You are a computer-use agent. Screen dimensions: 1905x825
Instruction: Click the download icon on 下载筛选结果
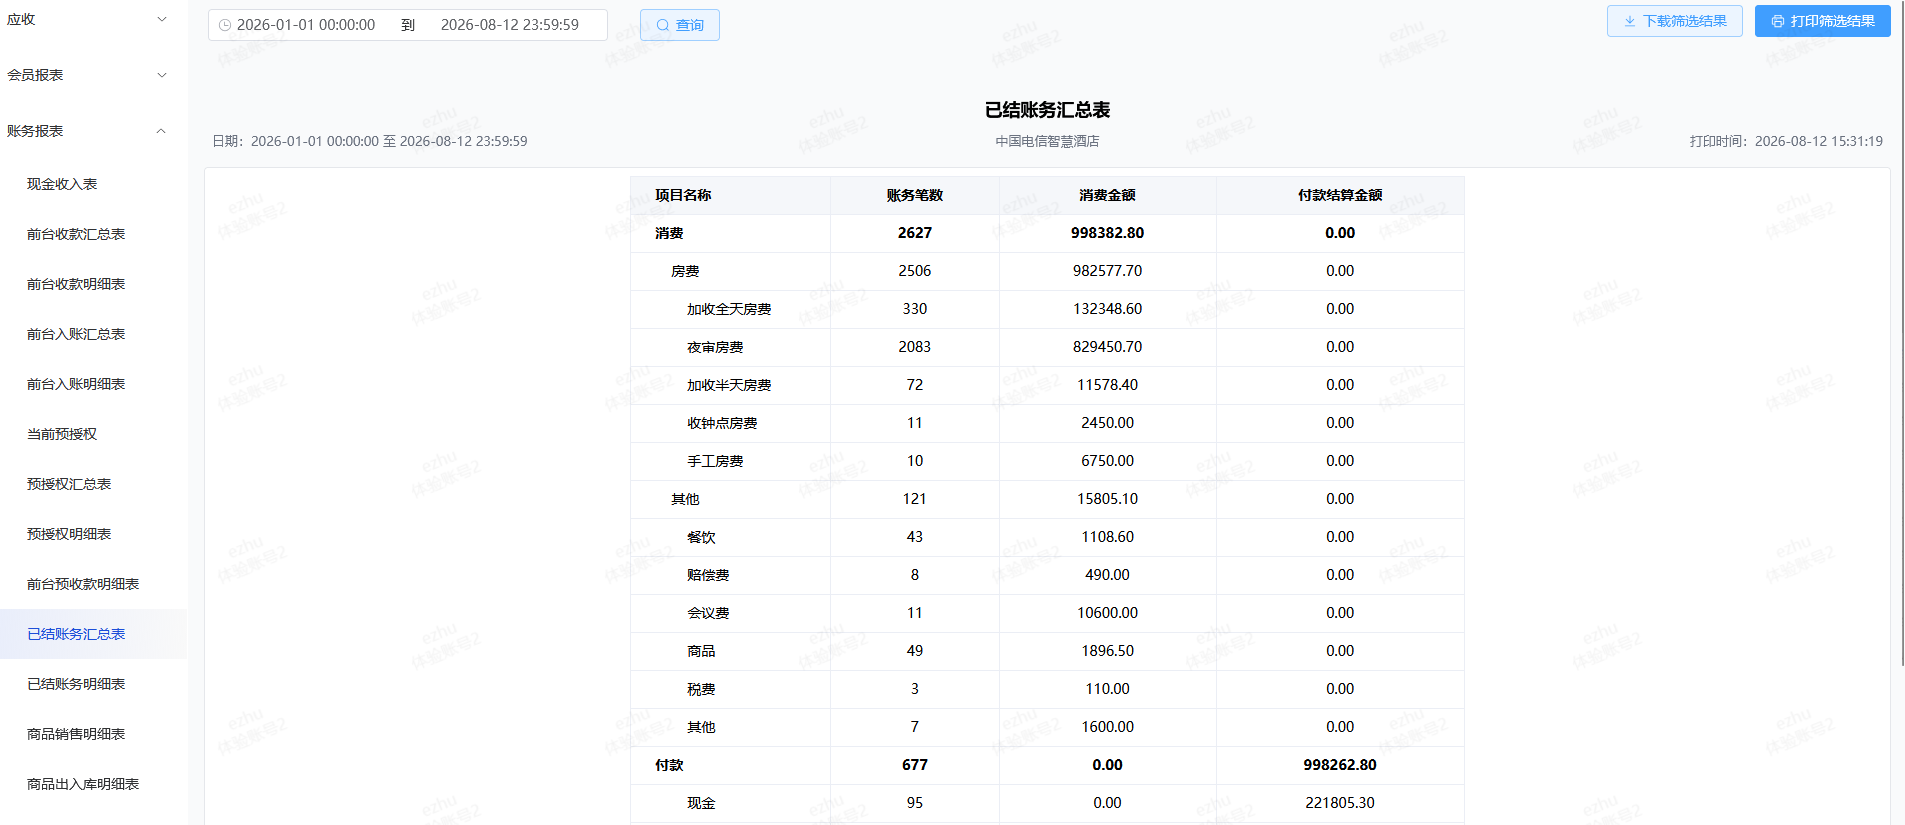pos(1630,21)
